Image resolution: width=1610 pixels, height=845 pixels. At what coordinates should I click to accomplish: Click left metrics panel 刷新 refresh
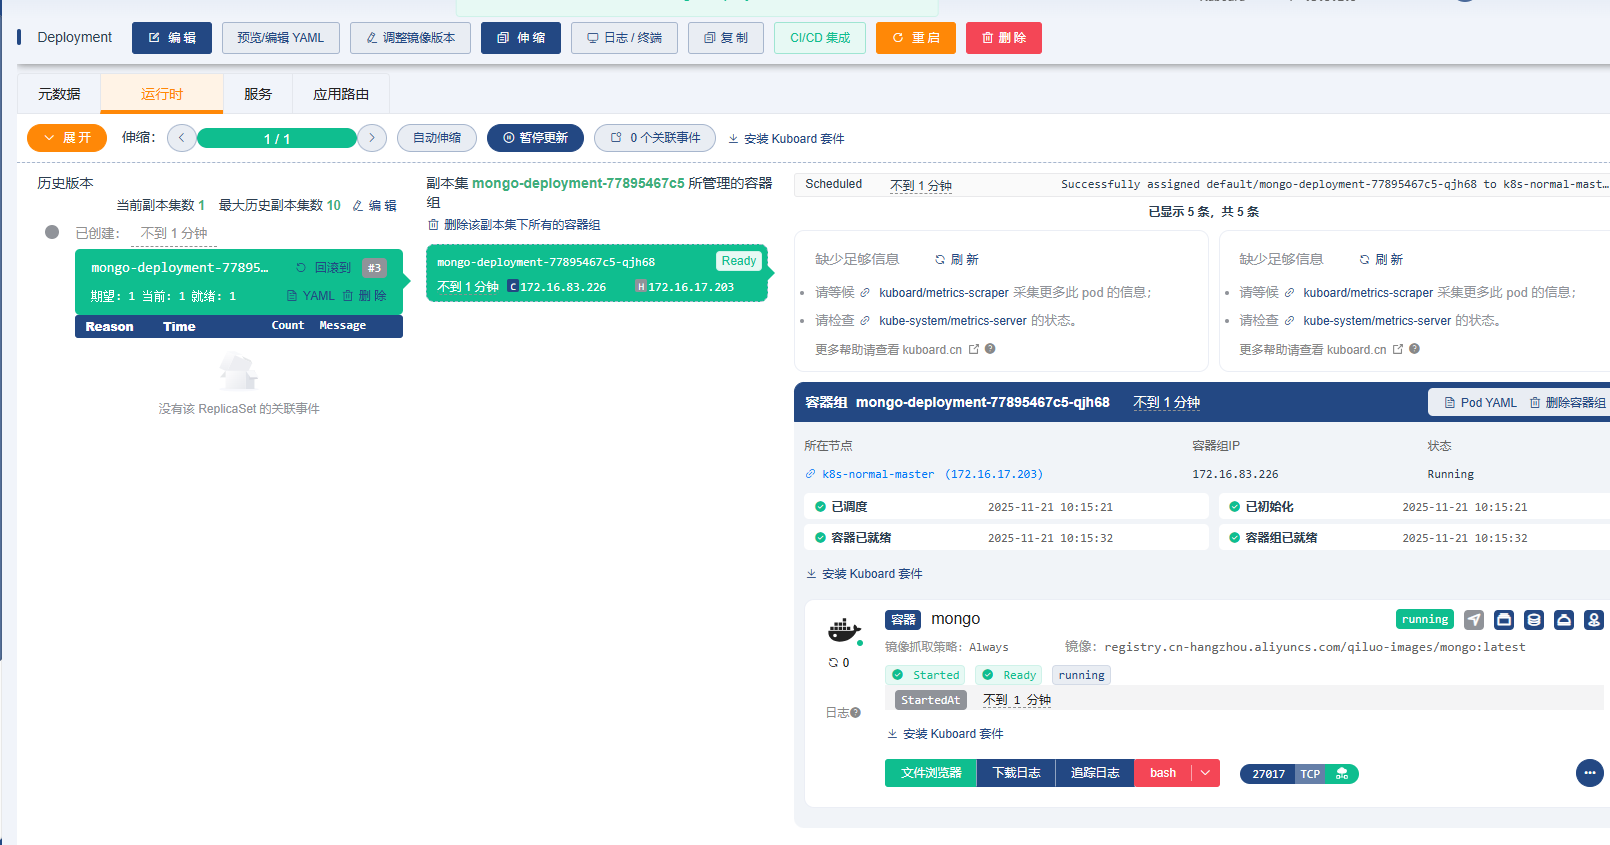click(957, 260)
